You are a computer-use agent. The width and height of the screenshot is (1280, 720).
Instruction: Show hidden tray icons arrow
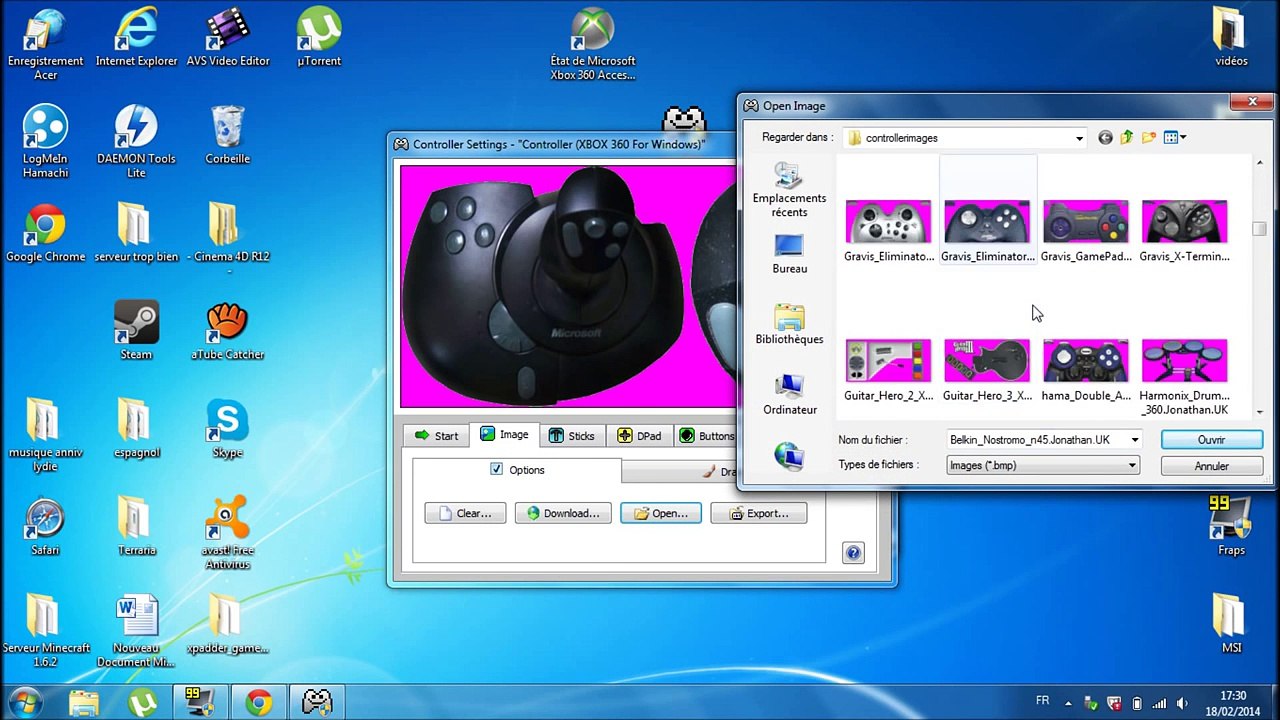(1069, 703)
